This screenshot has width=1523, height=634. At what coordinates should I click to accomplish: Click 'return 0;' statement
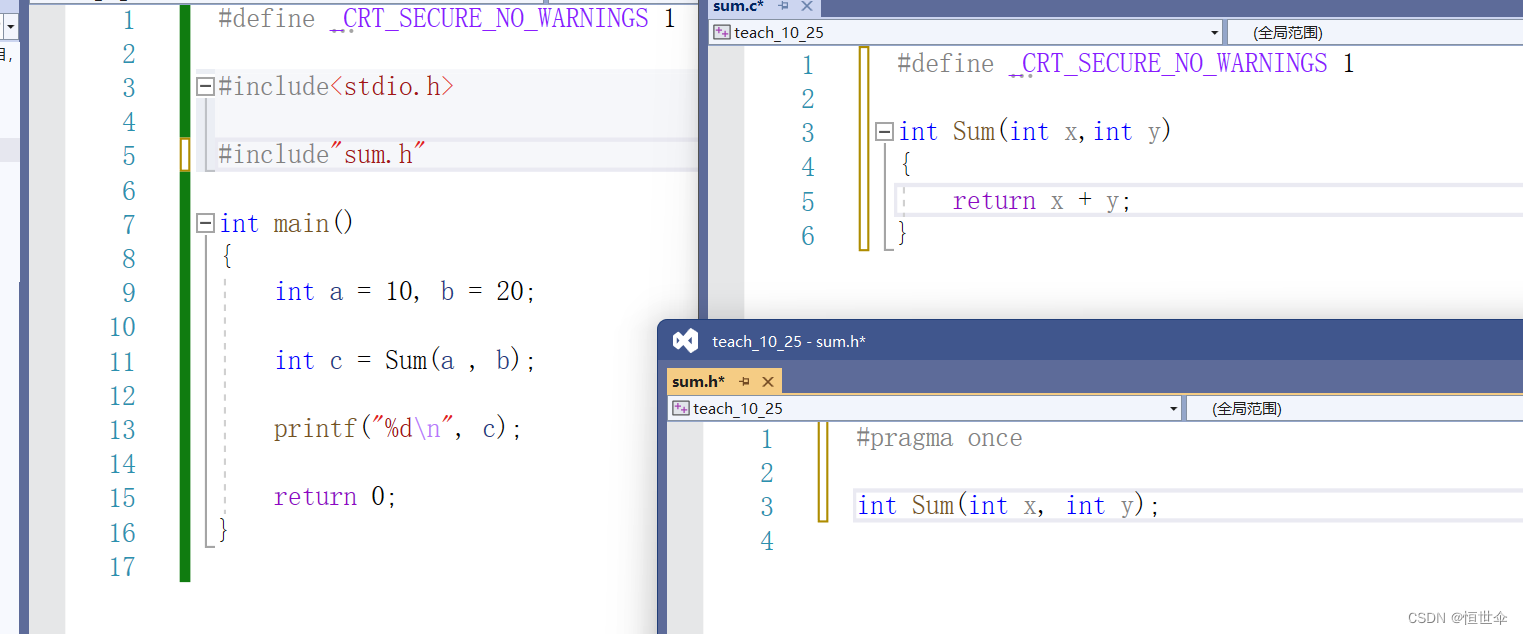coord(336,496)
